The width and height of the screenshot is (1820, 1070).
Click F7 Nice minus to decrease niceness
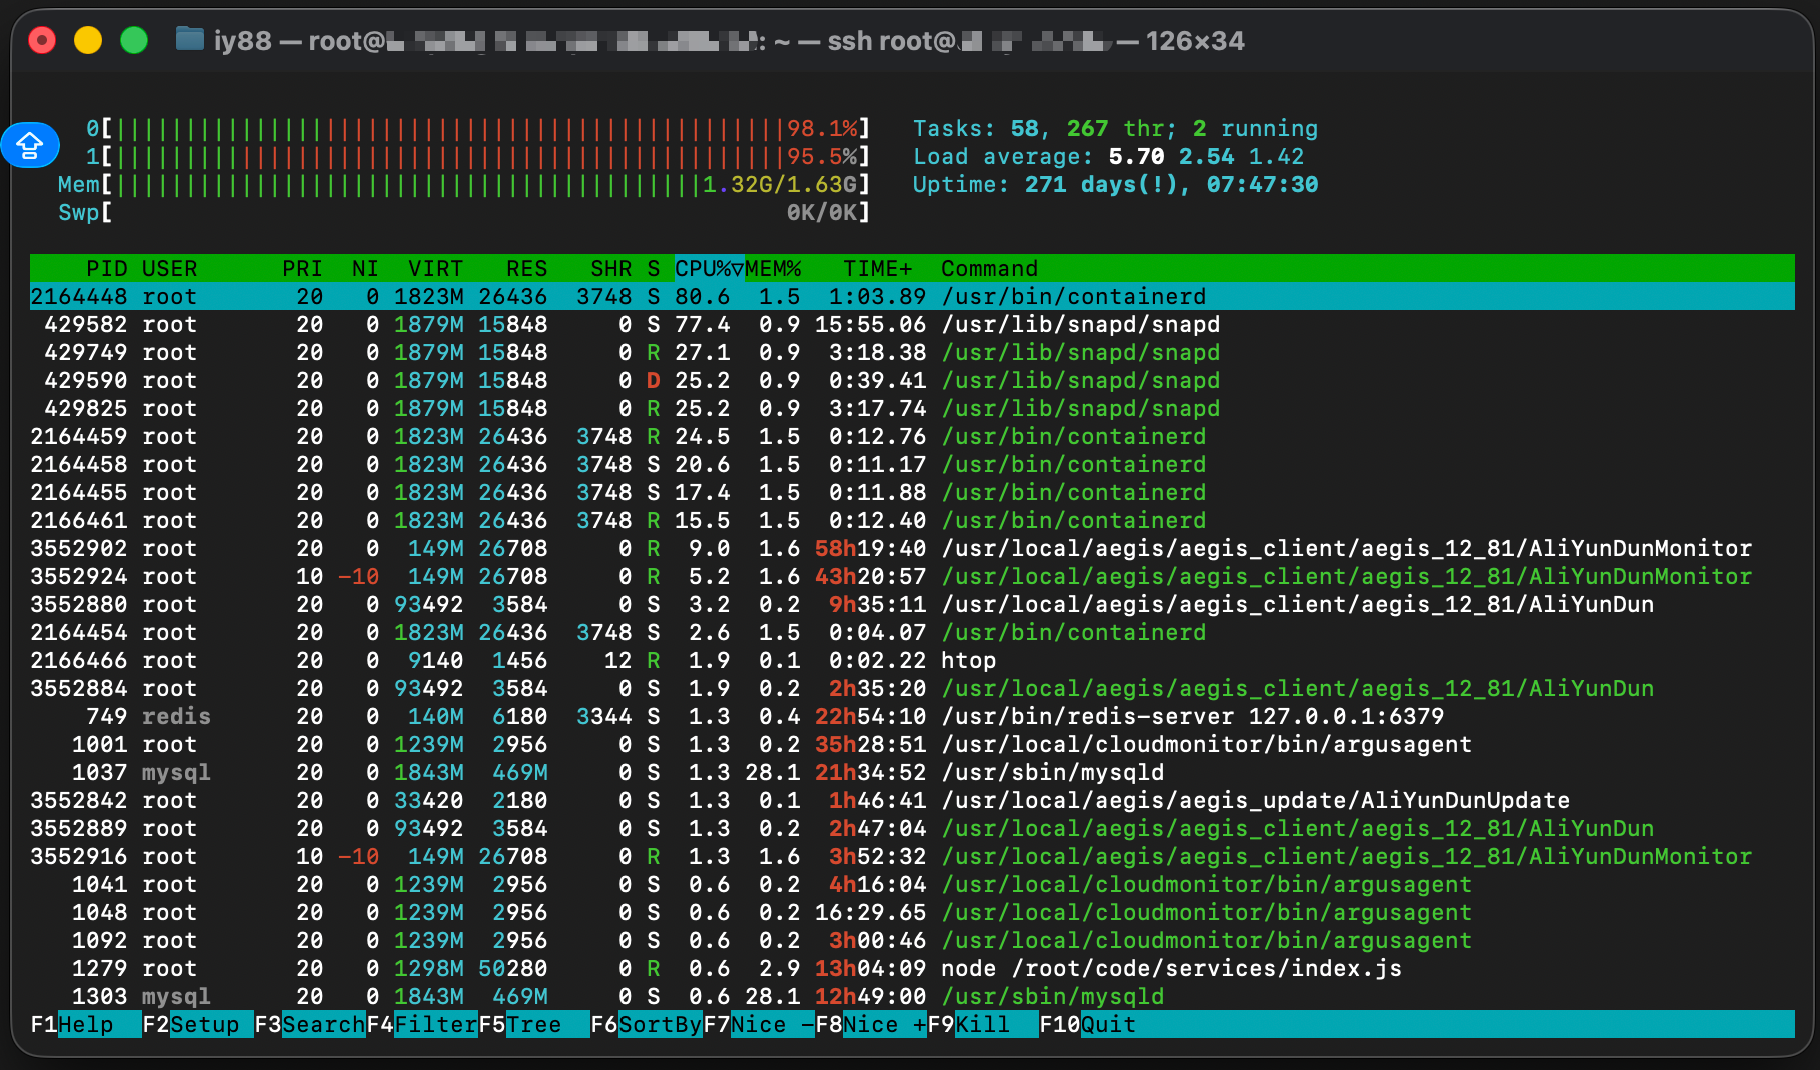(771, 1024)
